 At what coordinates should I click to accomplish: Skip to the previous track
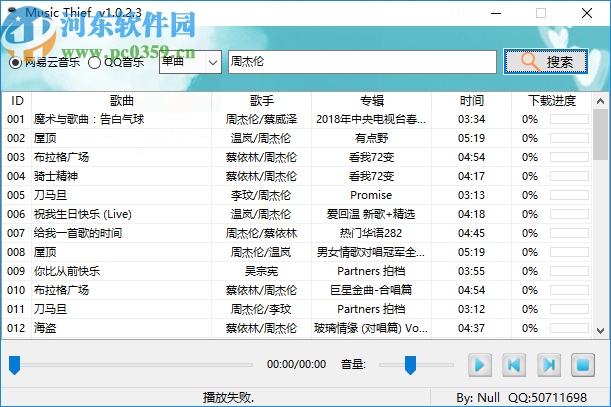pos(514,365)
